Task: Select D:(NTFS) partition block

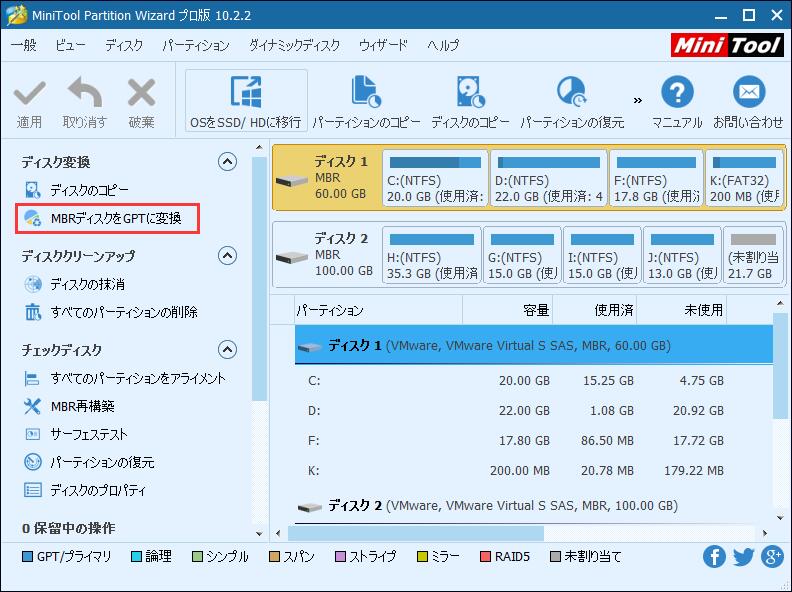Action: (x=549, y=178)
